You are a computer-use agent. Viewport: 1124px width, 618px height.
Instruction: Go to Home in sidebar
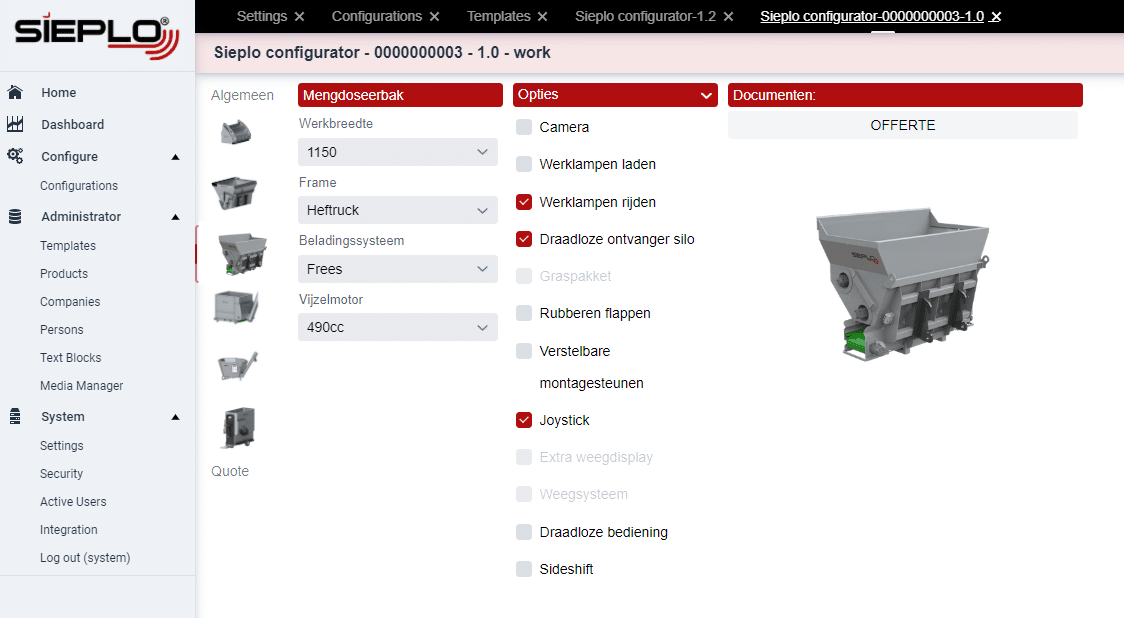(x=59, y=92)
